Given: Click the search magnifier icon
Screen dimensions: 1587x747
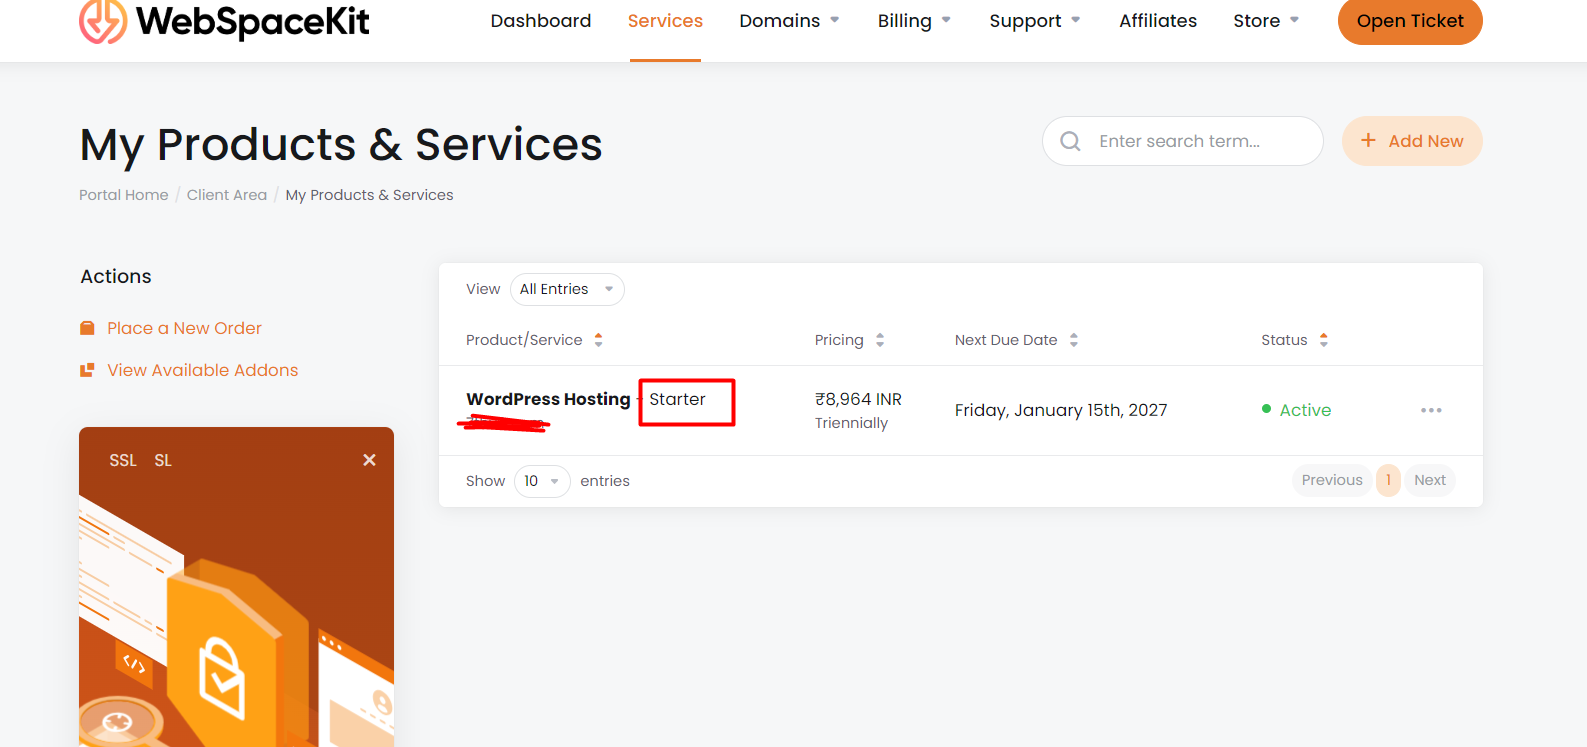Looking at the screenshot, I should (1070, 141).
